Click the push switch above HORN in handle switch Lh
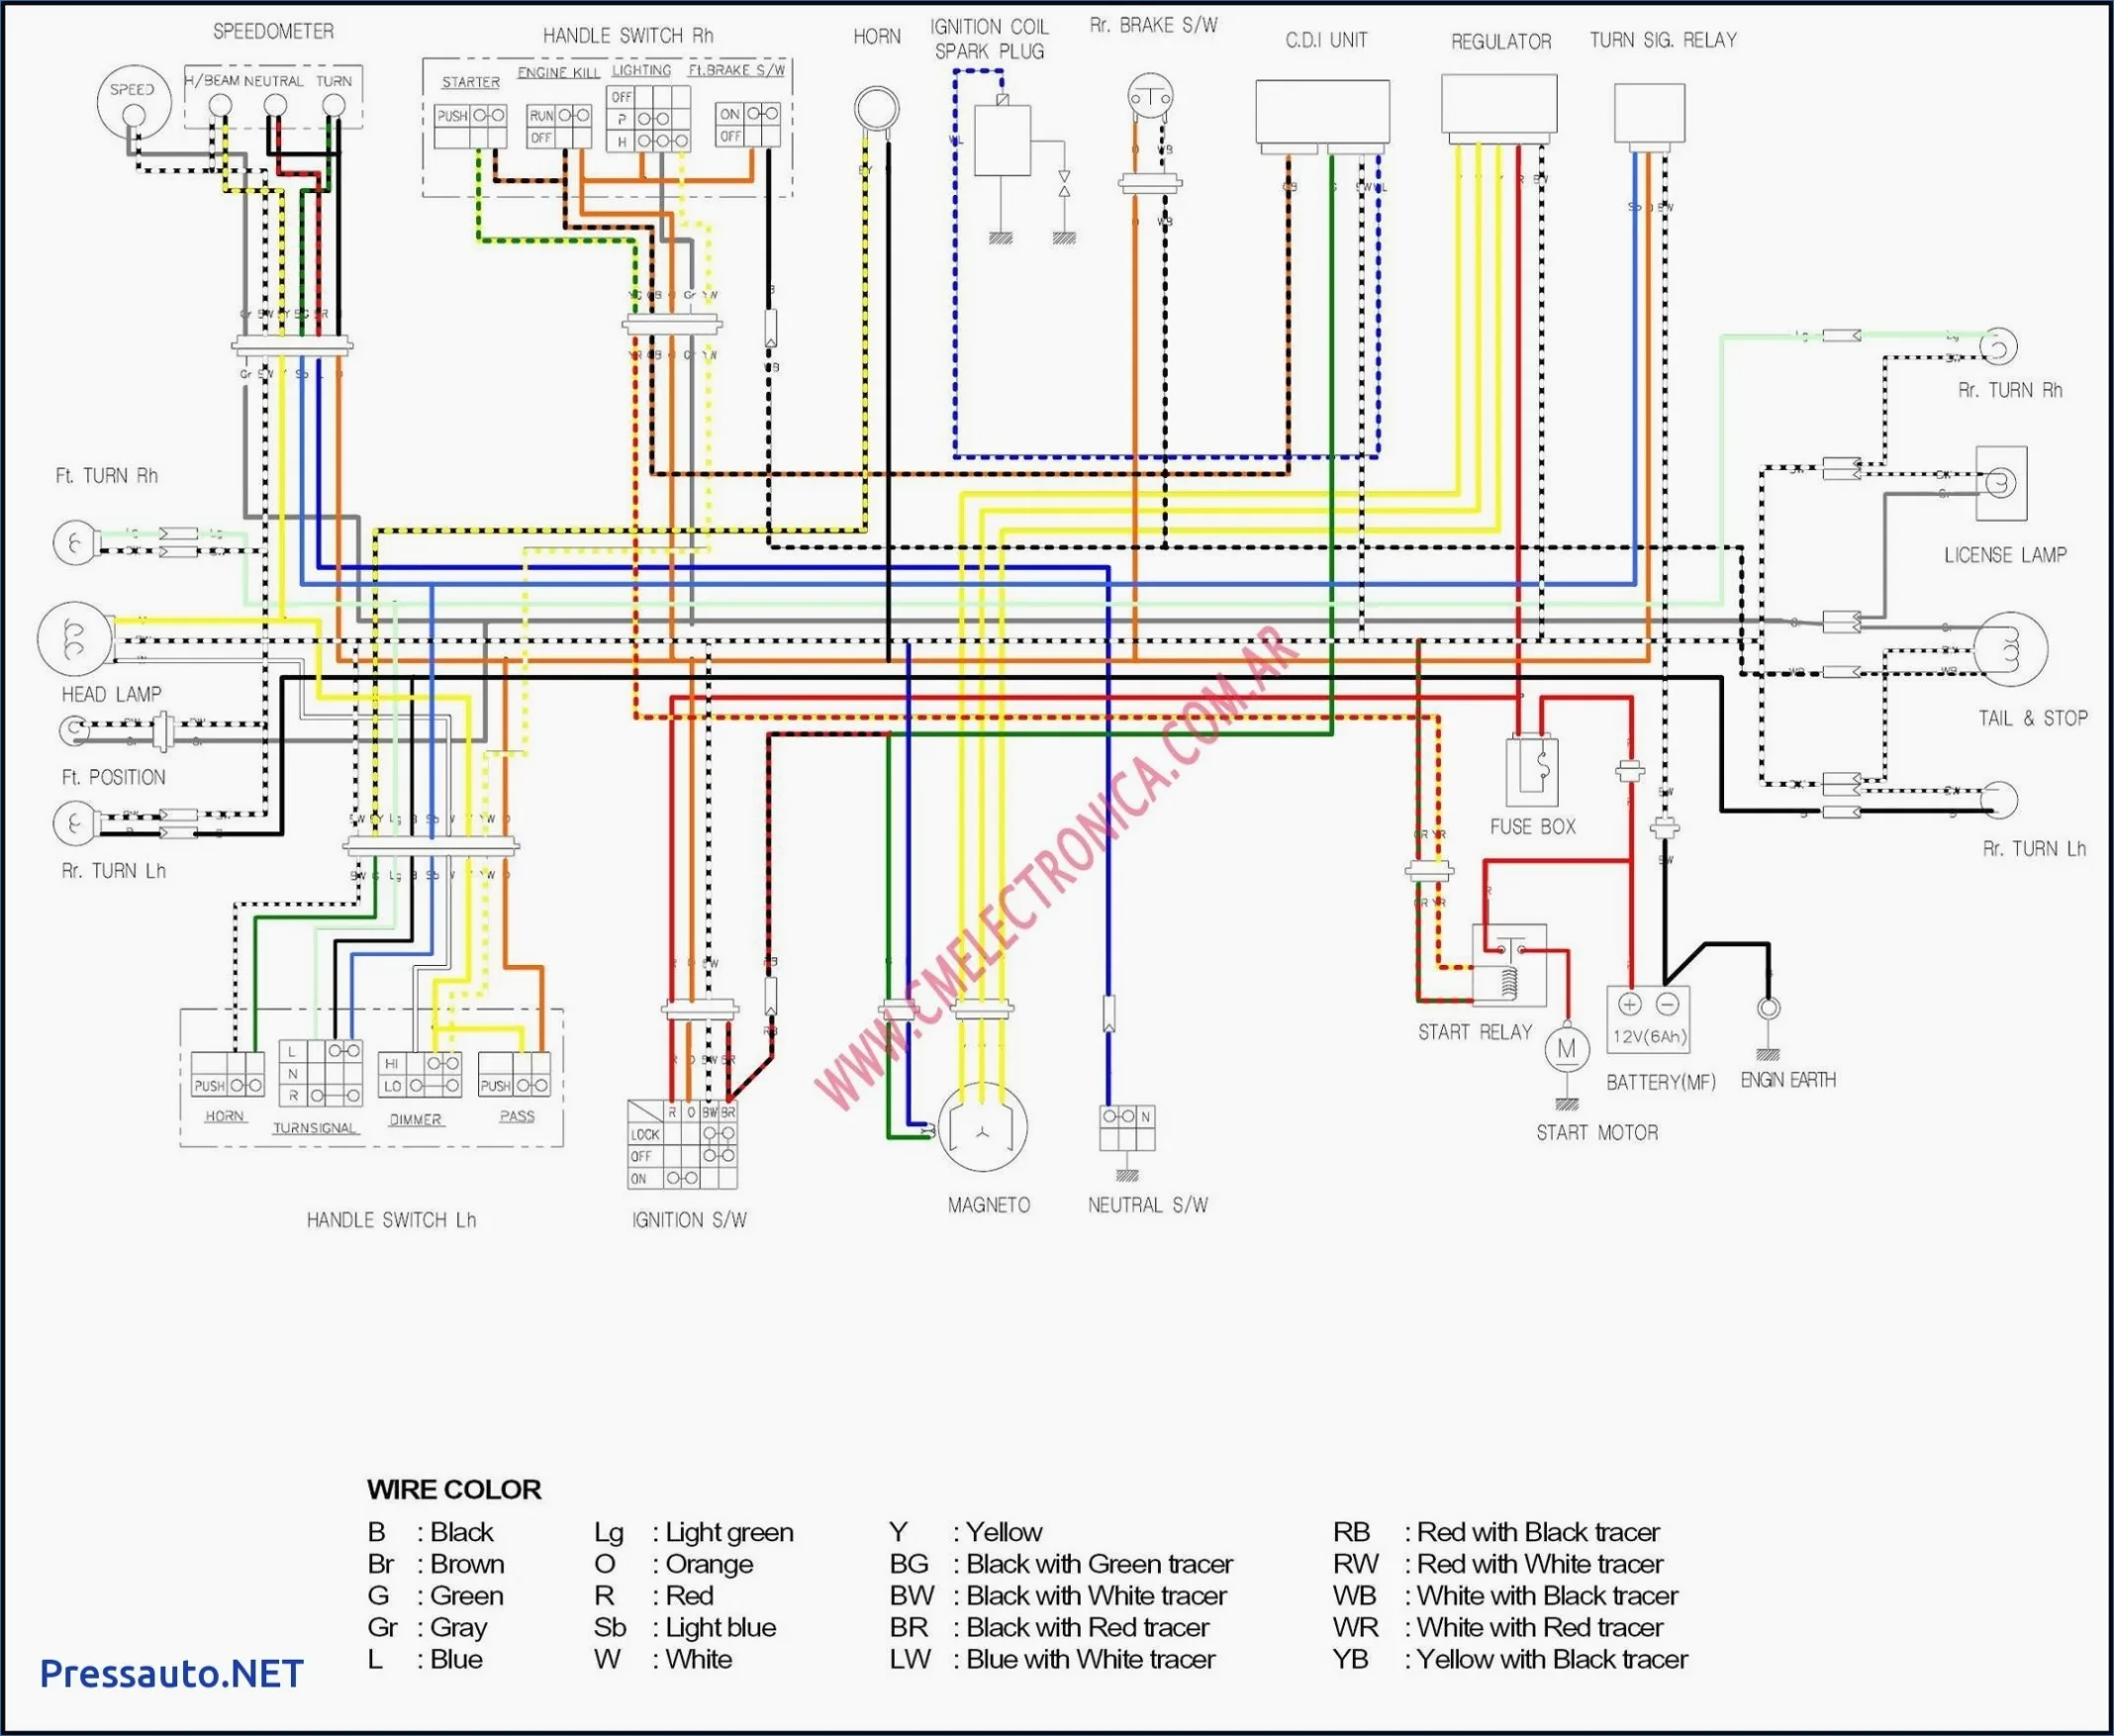2114x1736 pixels. click(228, 1075)
